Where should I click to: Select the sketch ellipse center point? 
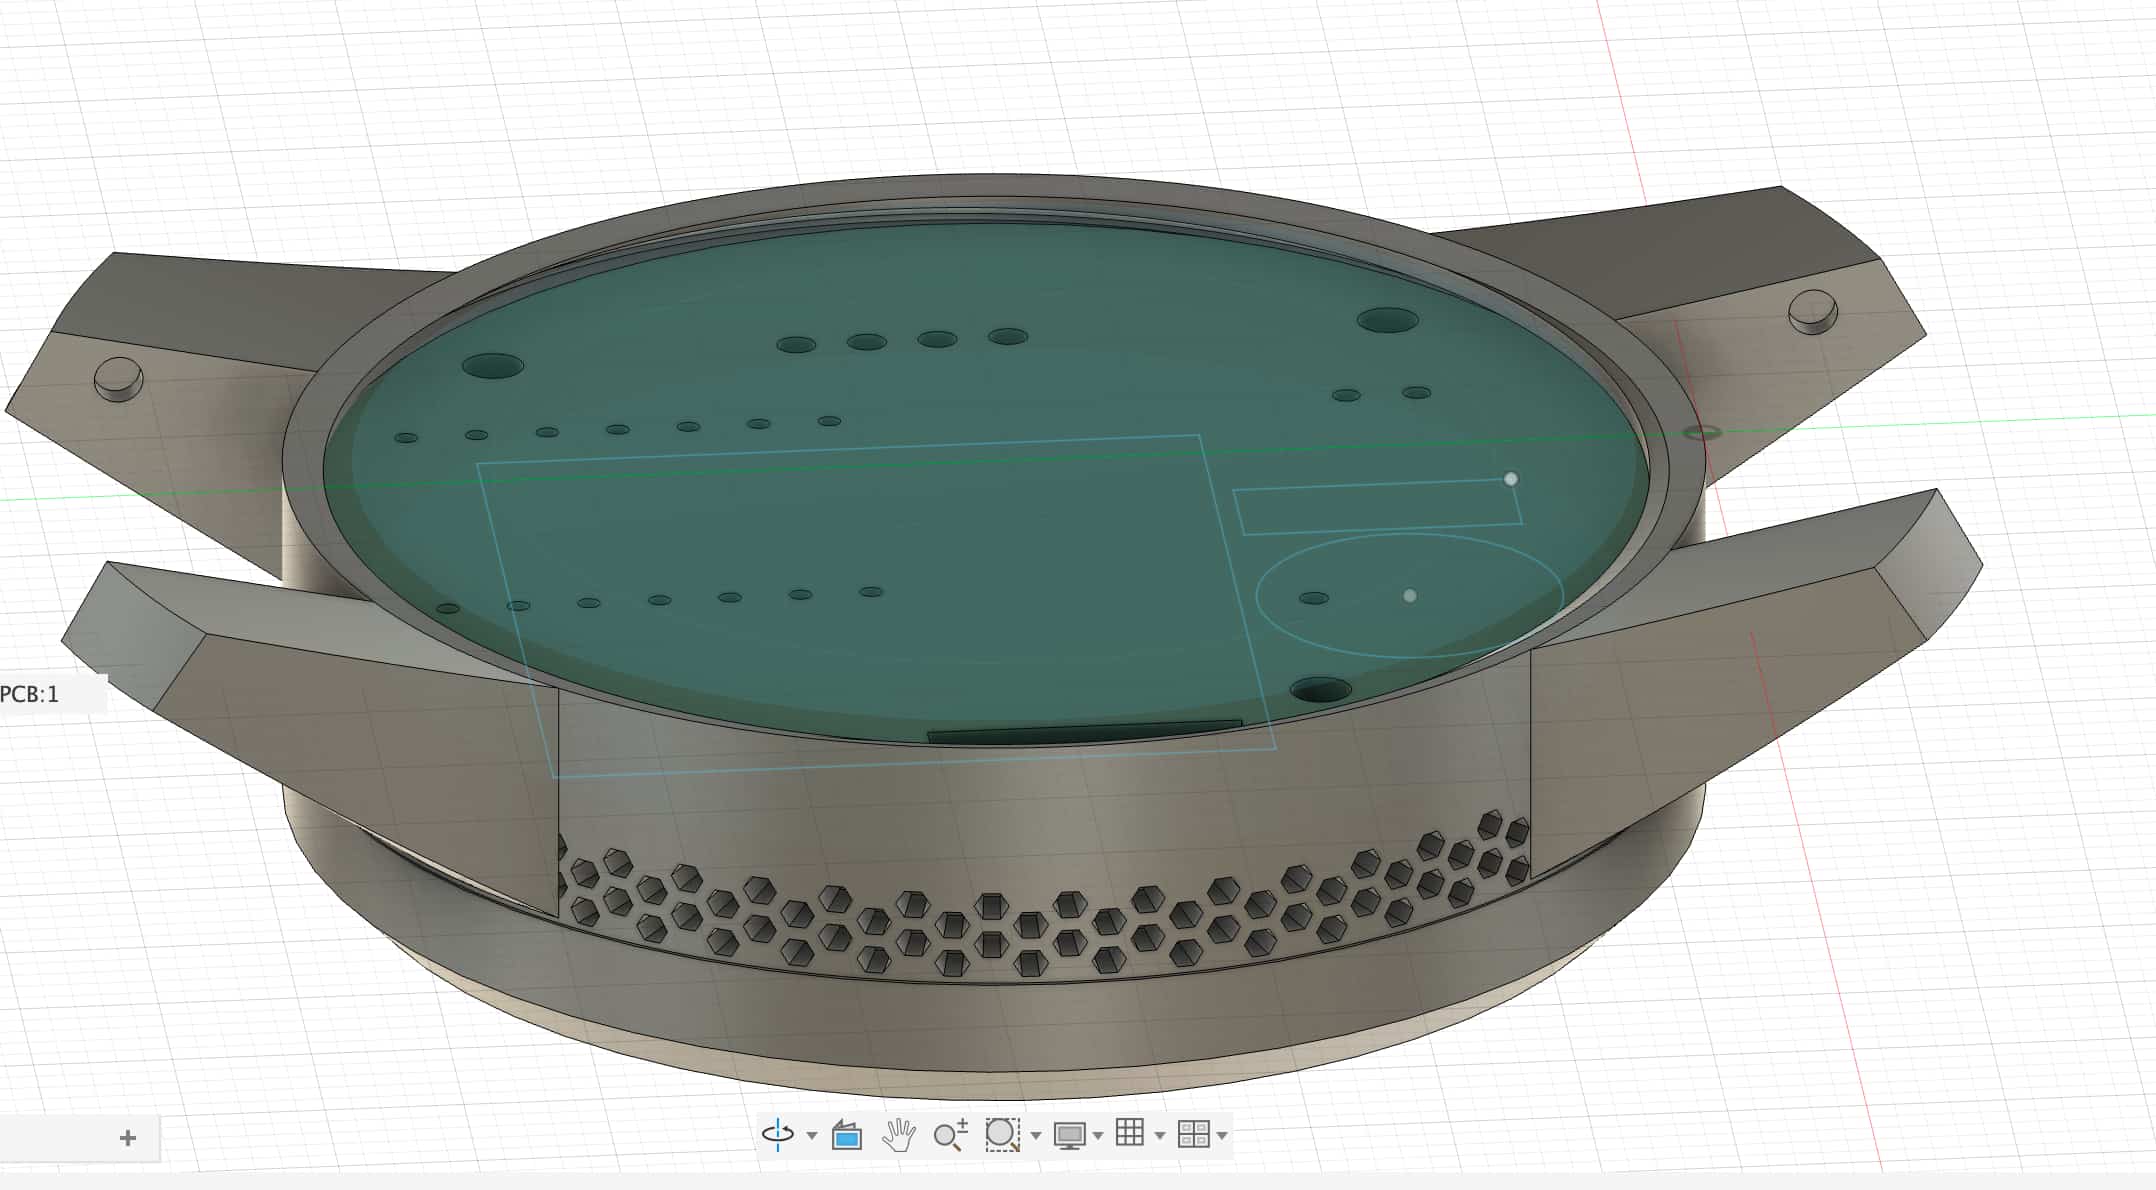tap(1410, 596)
